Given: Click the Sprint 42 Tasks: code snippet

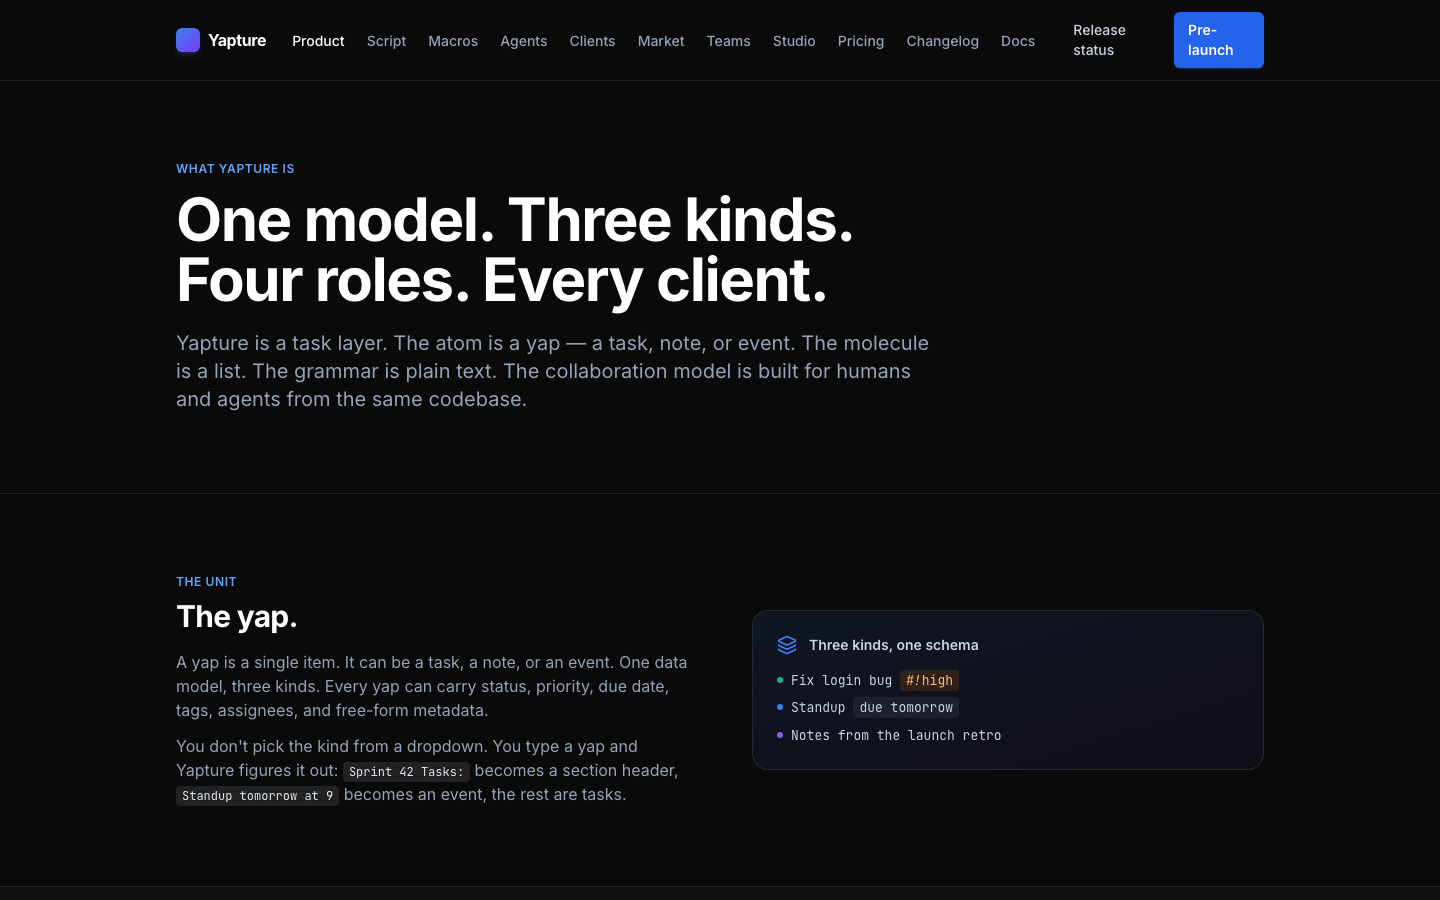Looking at the screenshot, I should (x=406, y=771).
